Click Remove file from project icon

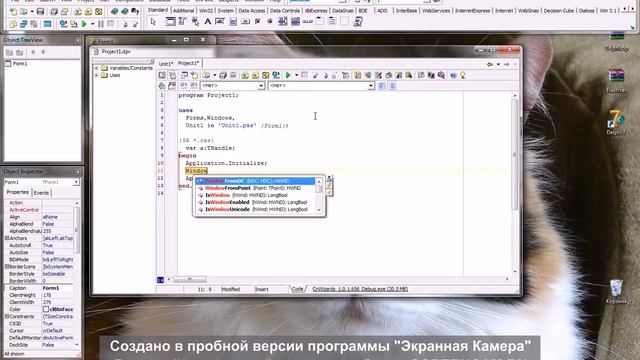click(88, 12)
